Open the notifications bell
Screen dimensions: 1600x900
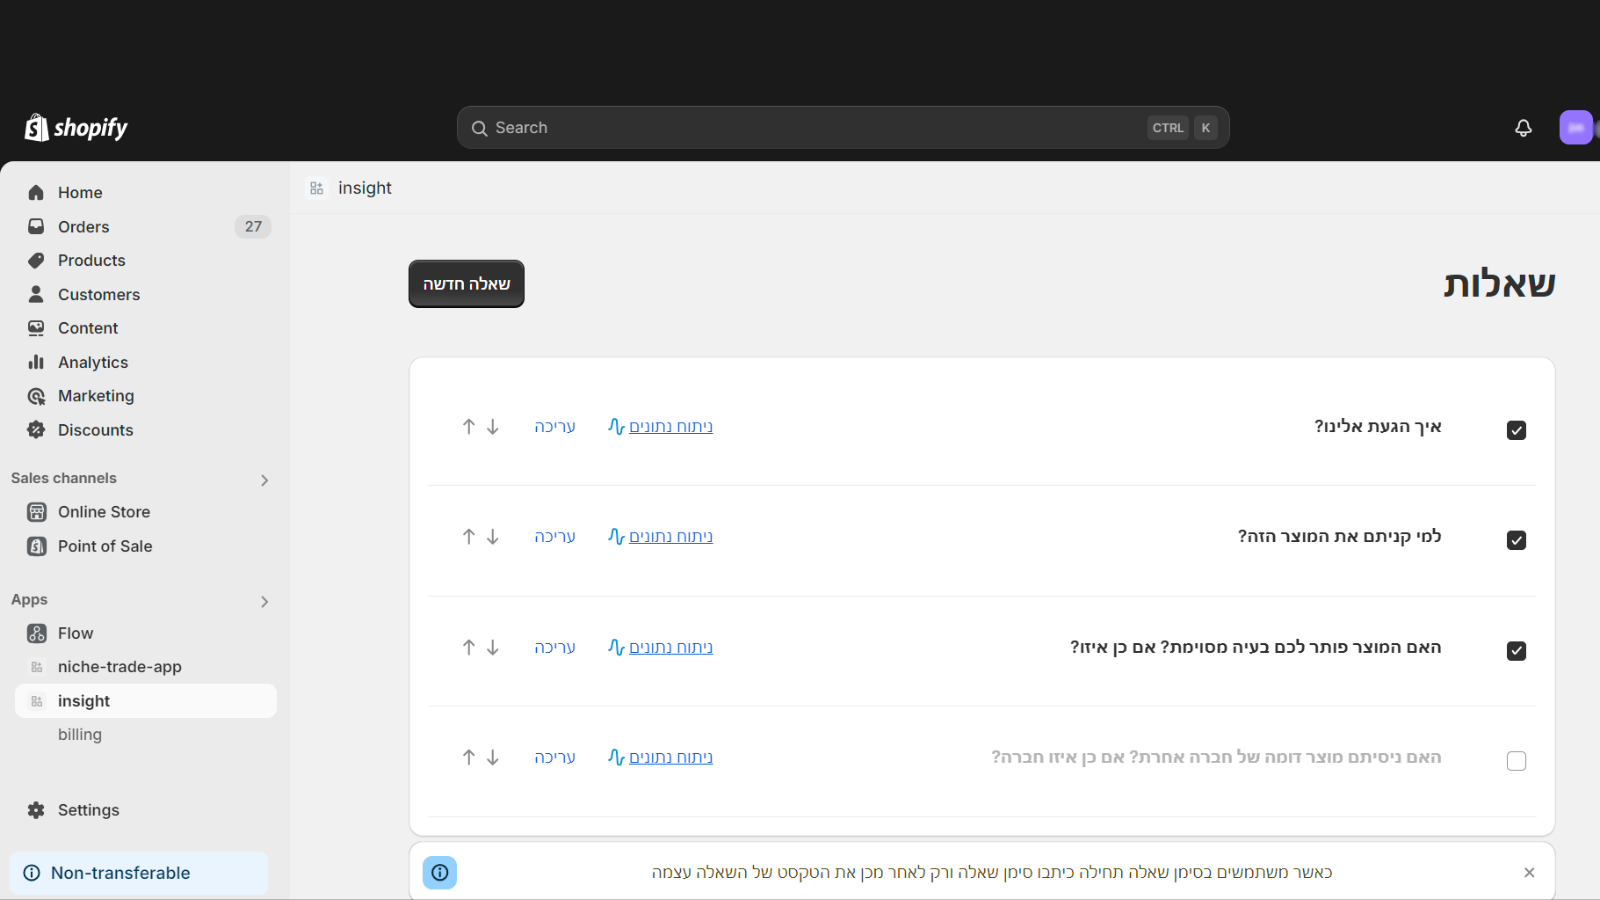pos(1522,127)
